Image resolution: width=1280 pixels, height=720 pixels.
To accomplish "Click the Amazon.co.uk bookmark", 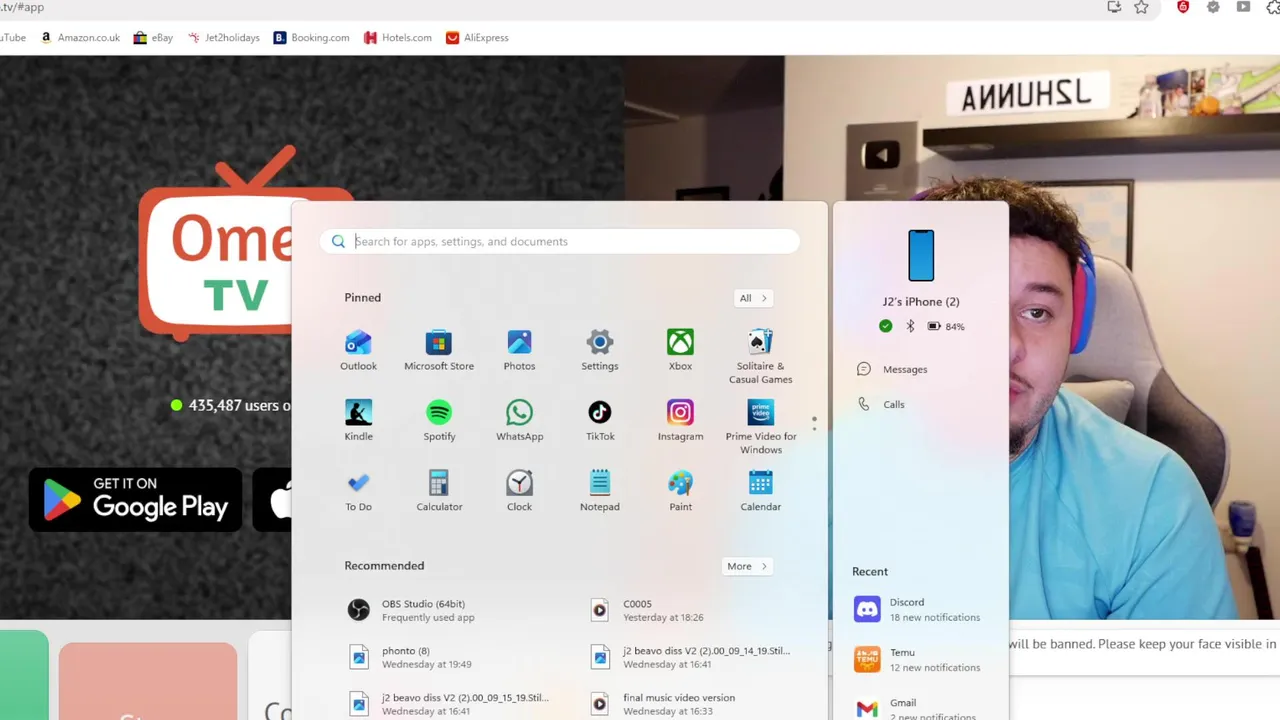I will (80, 37).
